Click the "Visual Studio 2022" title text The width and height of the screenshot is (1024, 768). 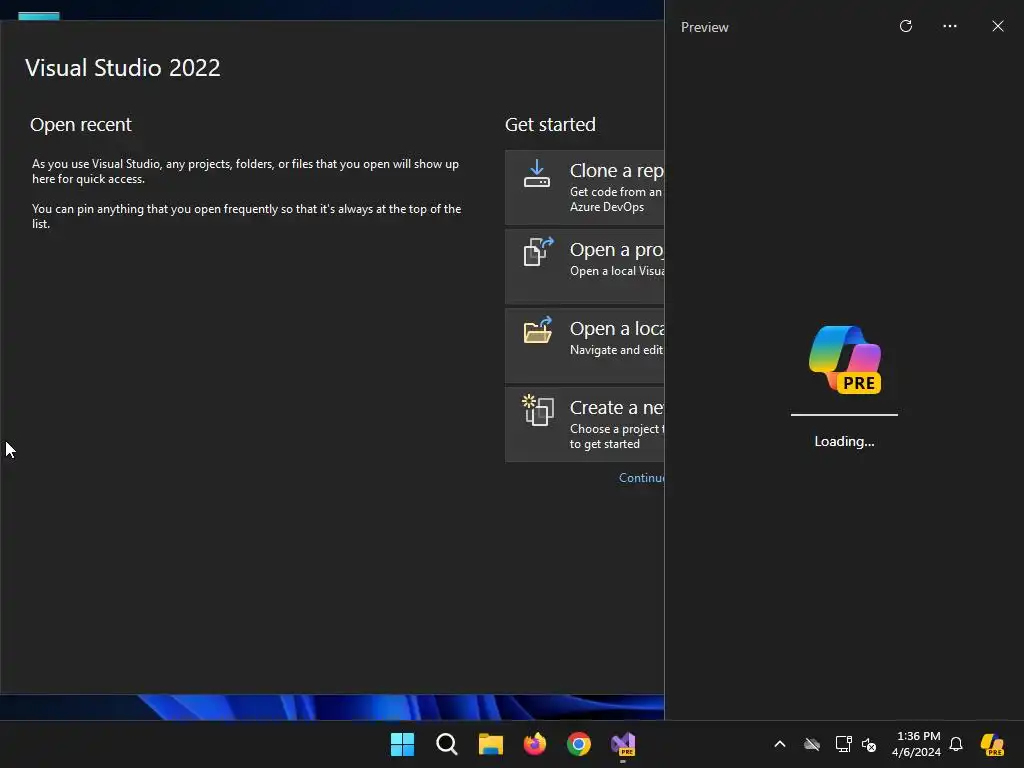point(123,68)
